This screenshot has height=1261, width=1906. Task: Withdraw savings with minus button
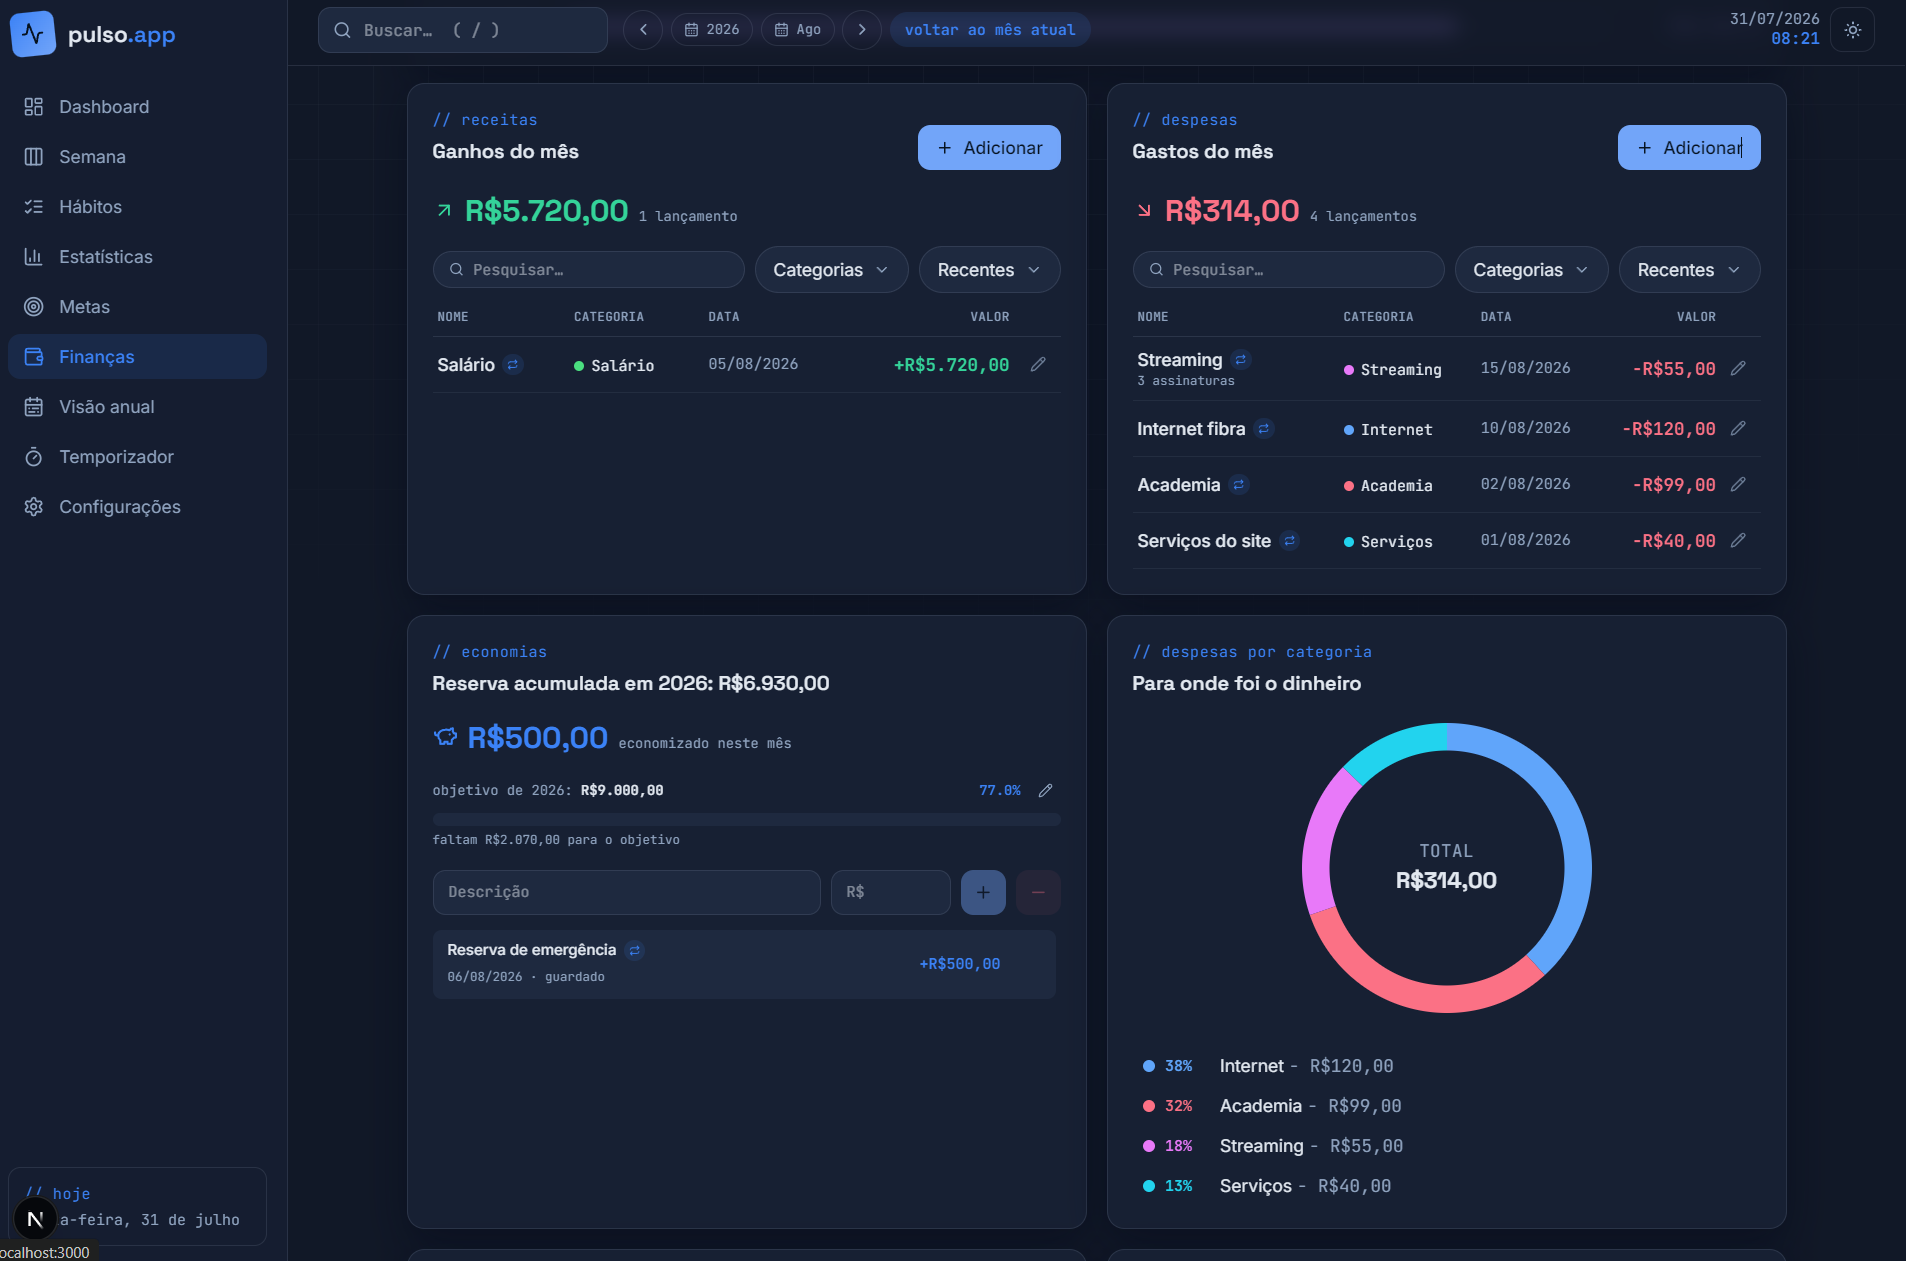pyautogui.click(x=1038, y=892)
